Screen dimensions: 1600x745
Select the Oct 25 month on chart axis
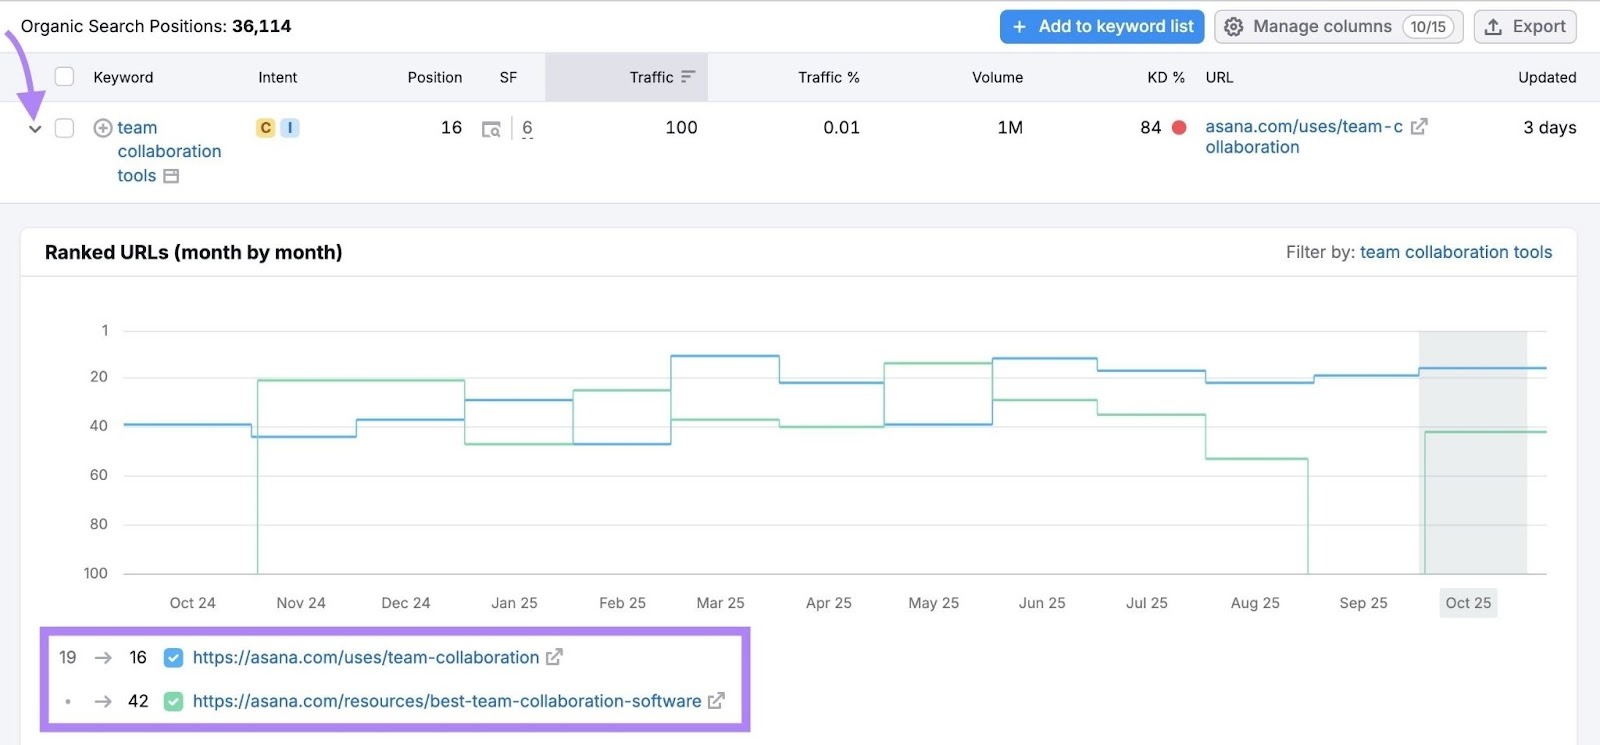pos(1467,603)
